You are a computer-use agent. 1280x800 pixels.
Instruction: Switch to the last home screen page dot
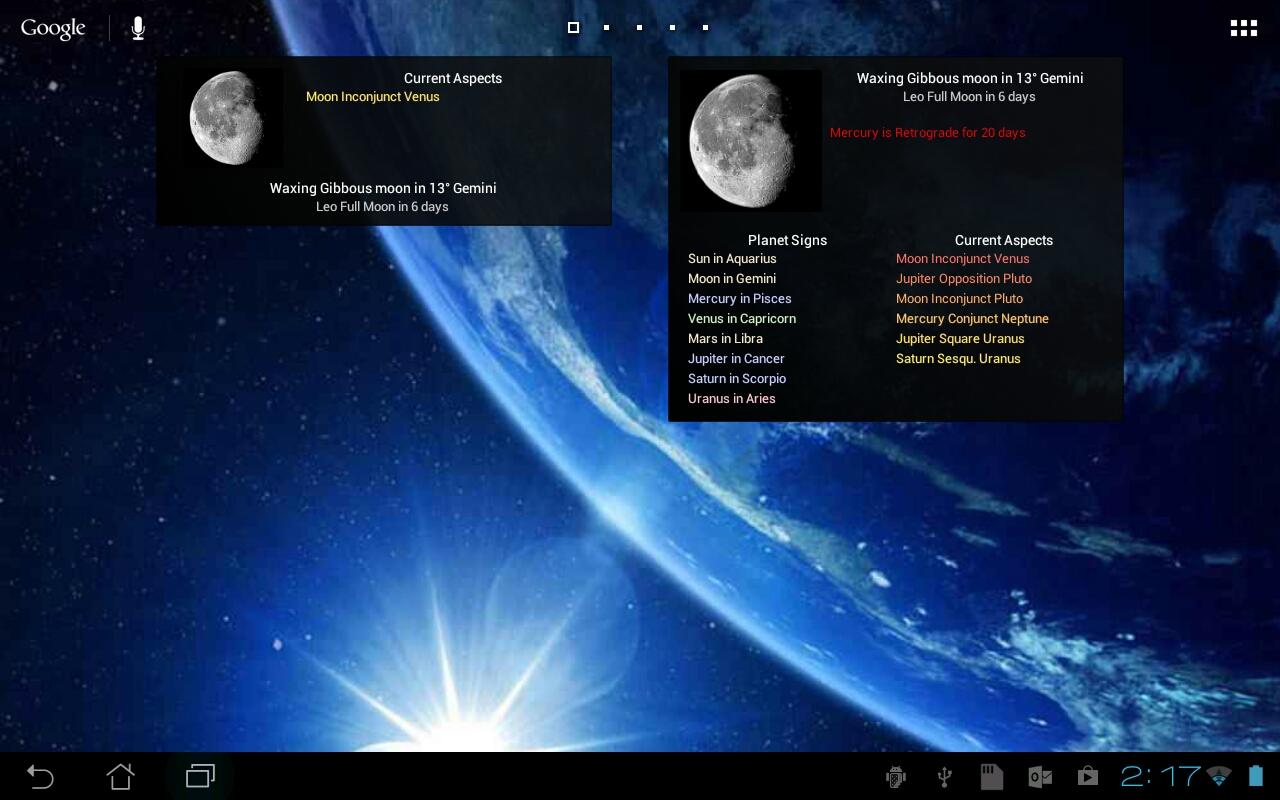[x=705, y=28]
